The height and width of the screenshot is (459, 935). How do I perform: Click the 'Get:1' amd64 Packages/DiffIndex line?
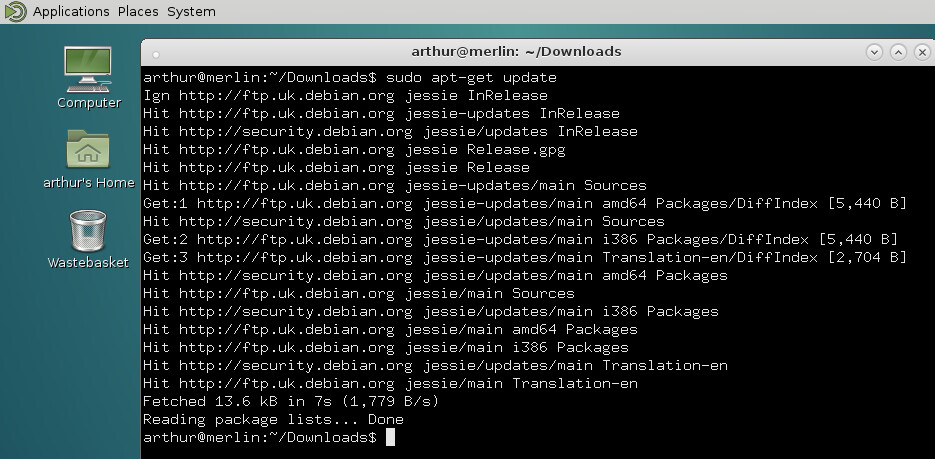(x=525, y=203)
